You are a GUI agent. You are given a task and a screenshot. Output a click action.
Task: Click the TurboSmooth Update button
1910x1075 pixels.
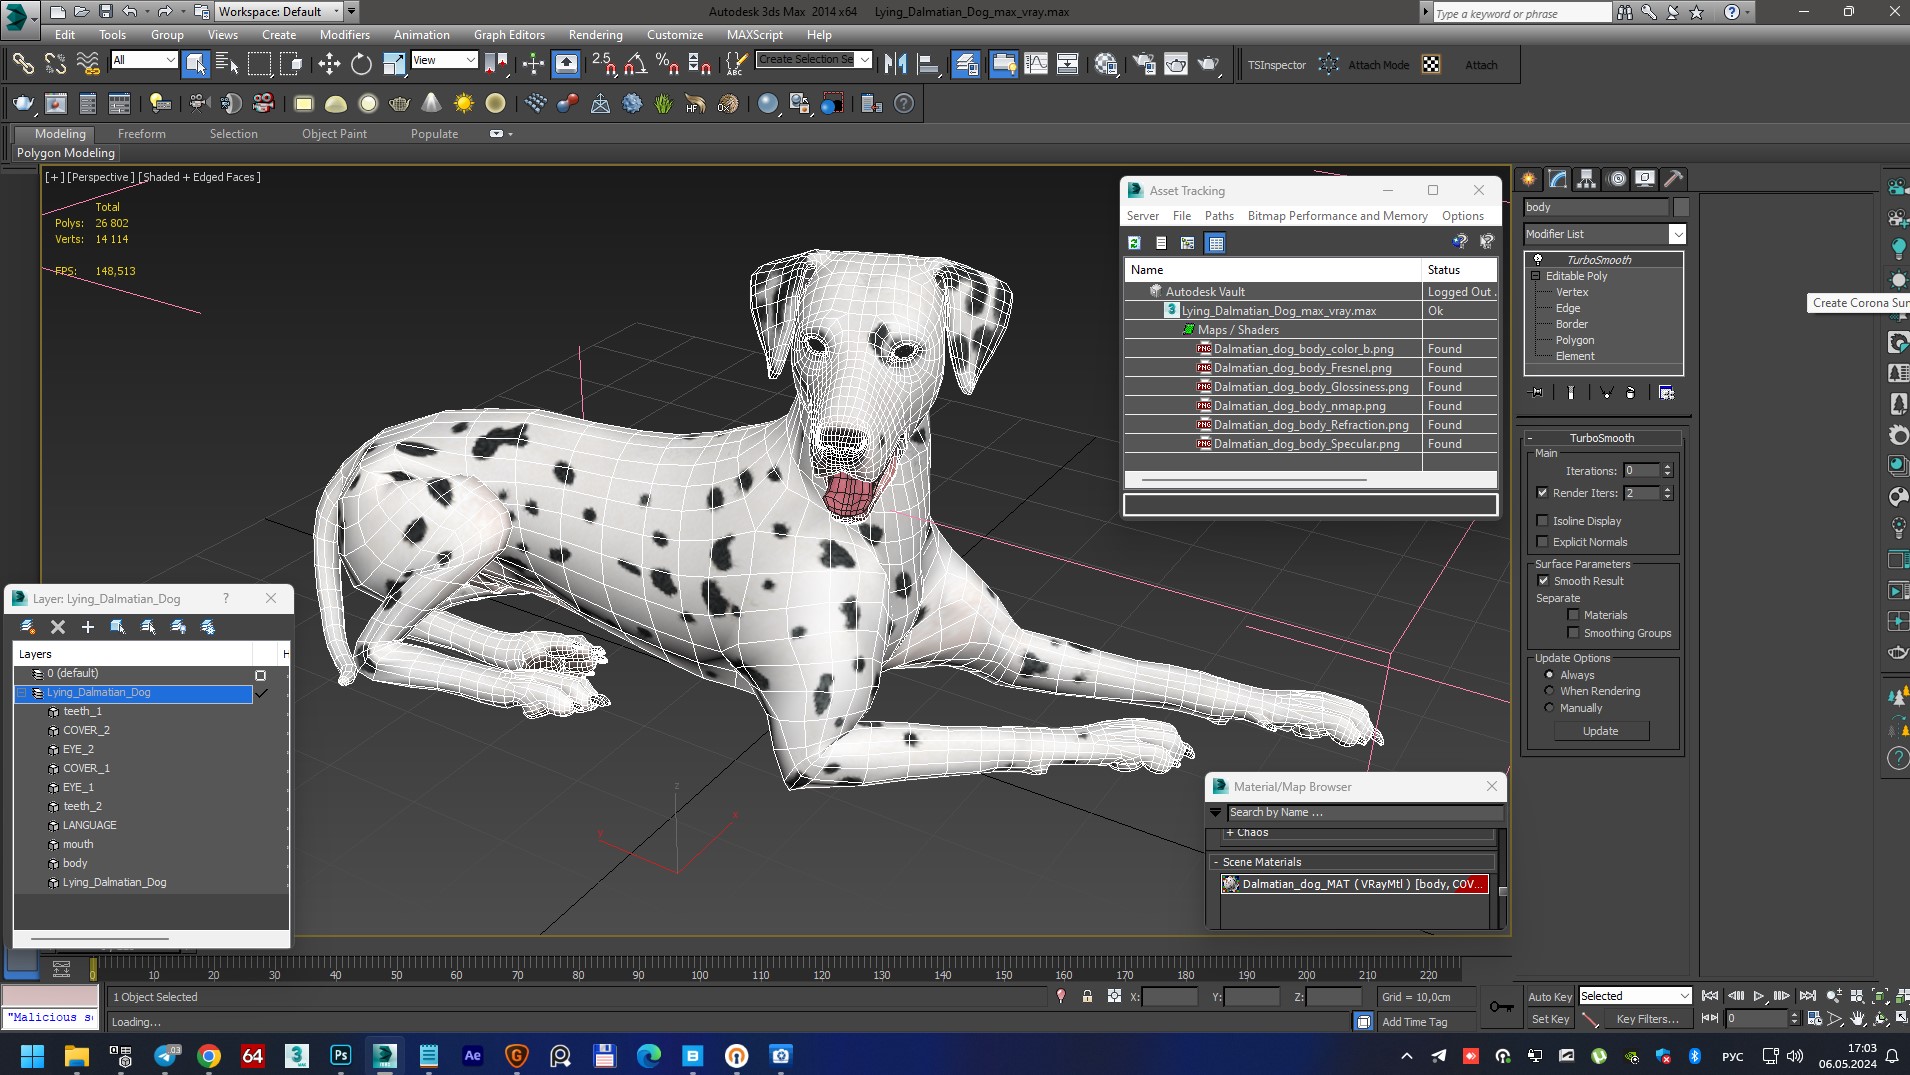point(1600,731)
